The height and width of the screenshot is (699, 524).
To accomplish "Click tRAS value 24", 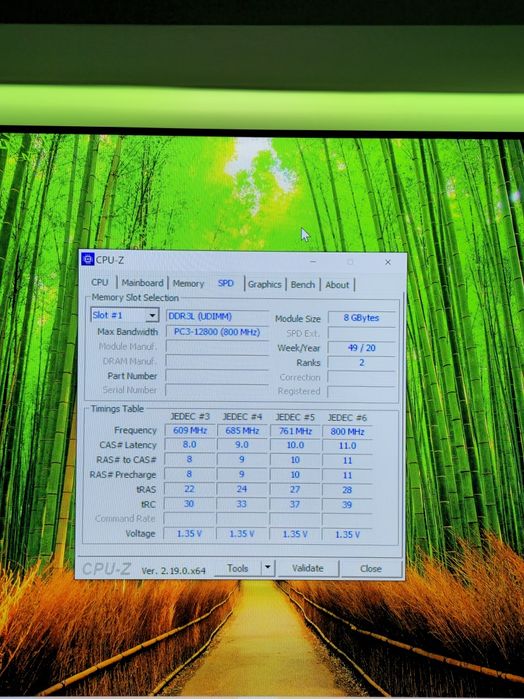I will point(242,489).
